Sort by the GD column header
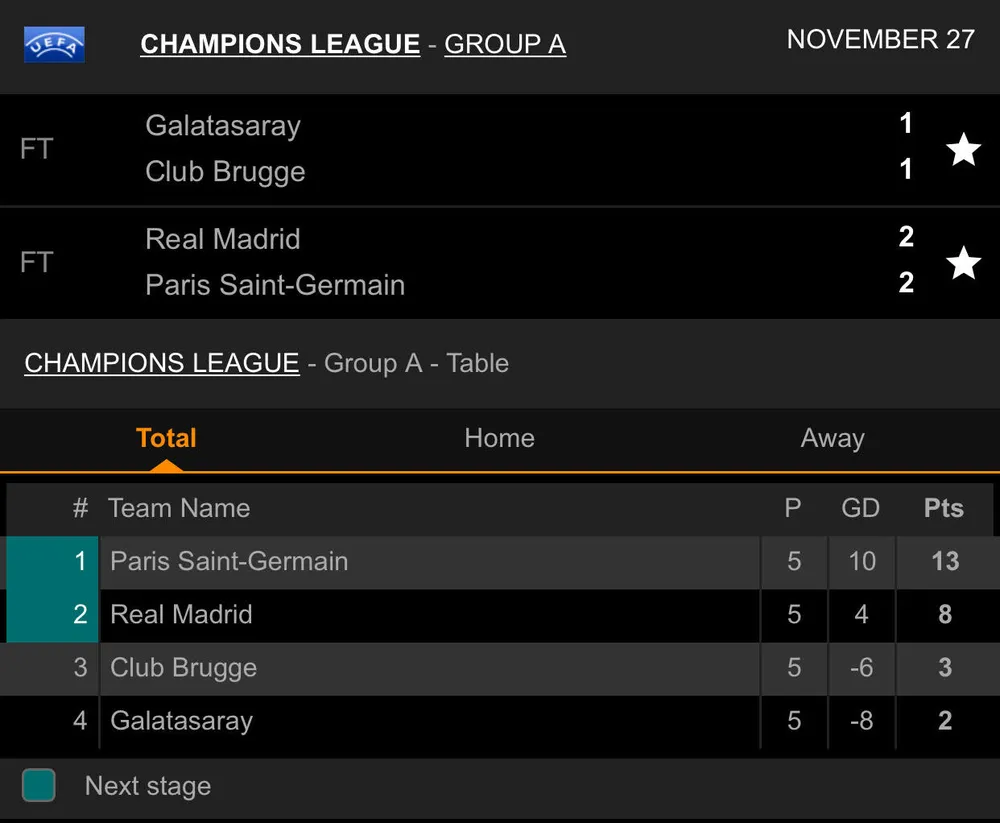Screen dimensions: 1000x823 860,508
